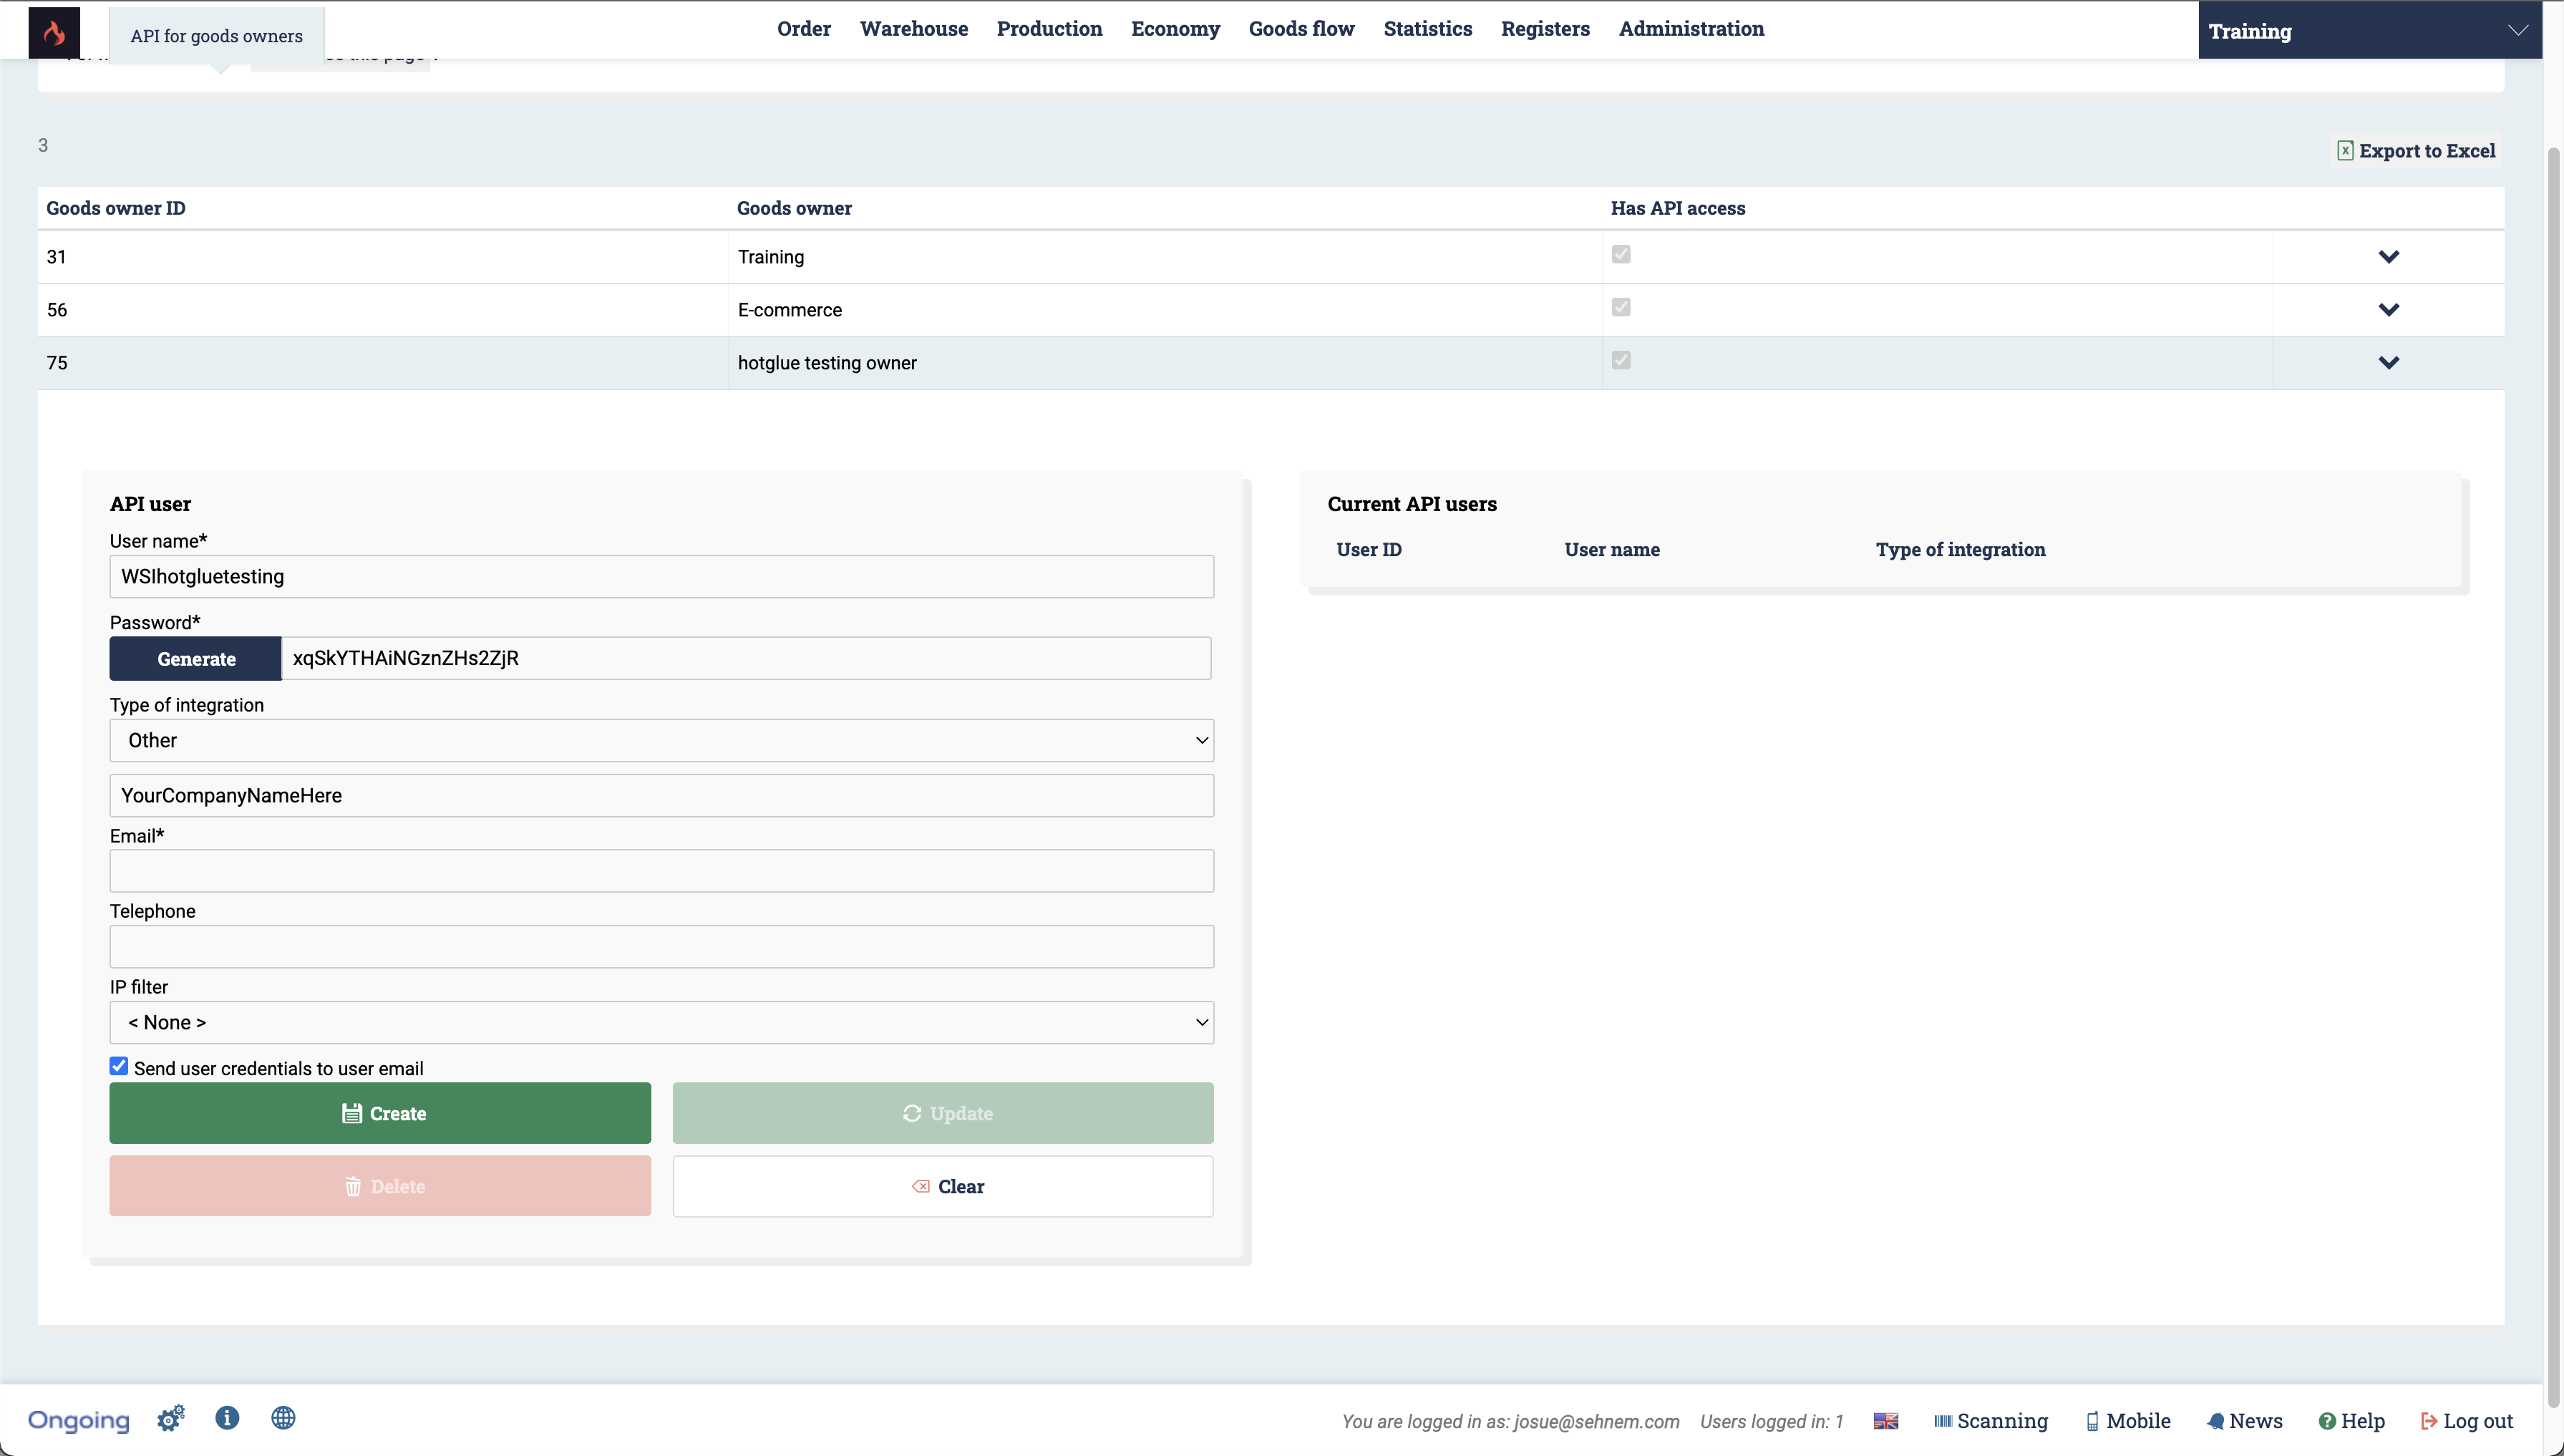Toggle Send user credentials to email checkbox
Viewport: 2564px width, 1456px height.
coord(119,1066)
